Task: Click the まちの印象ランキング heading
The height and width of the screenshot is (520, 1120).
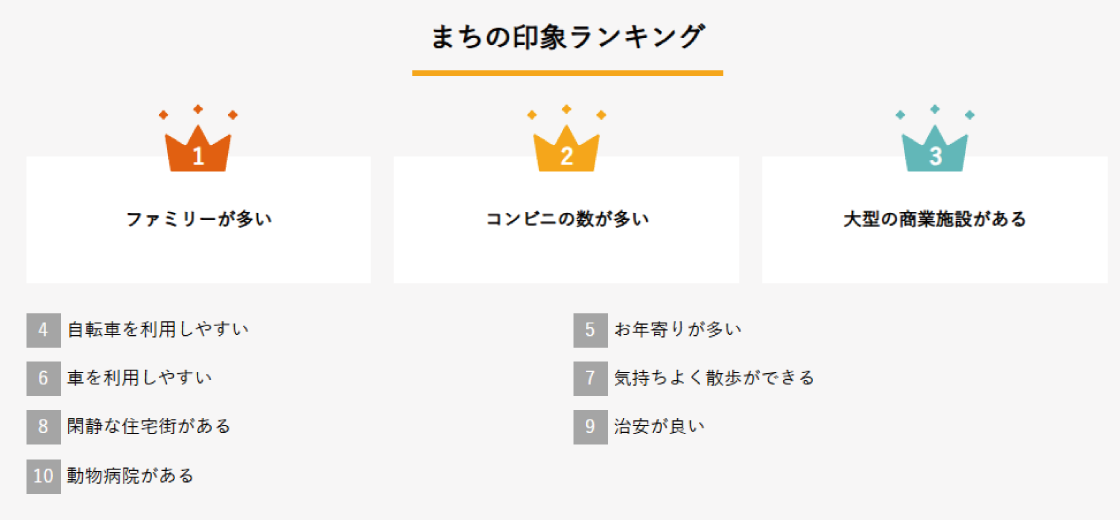Action: [x=567, y=38]
